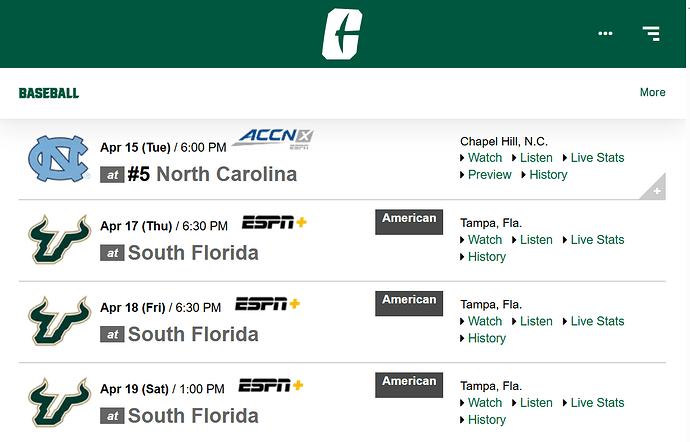690x442 pixels.
Task: Open the three-dot more options icon
Action: 605,33
